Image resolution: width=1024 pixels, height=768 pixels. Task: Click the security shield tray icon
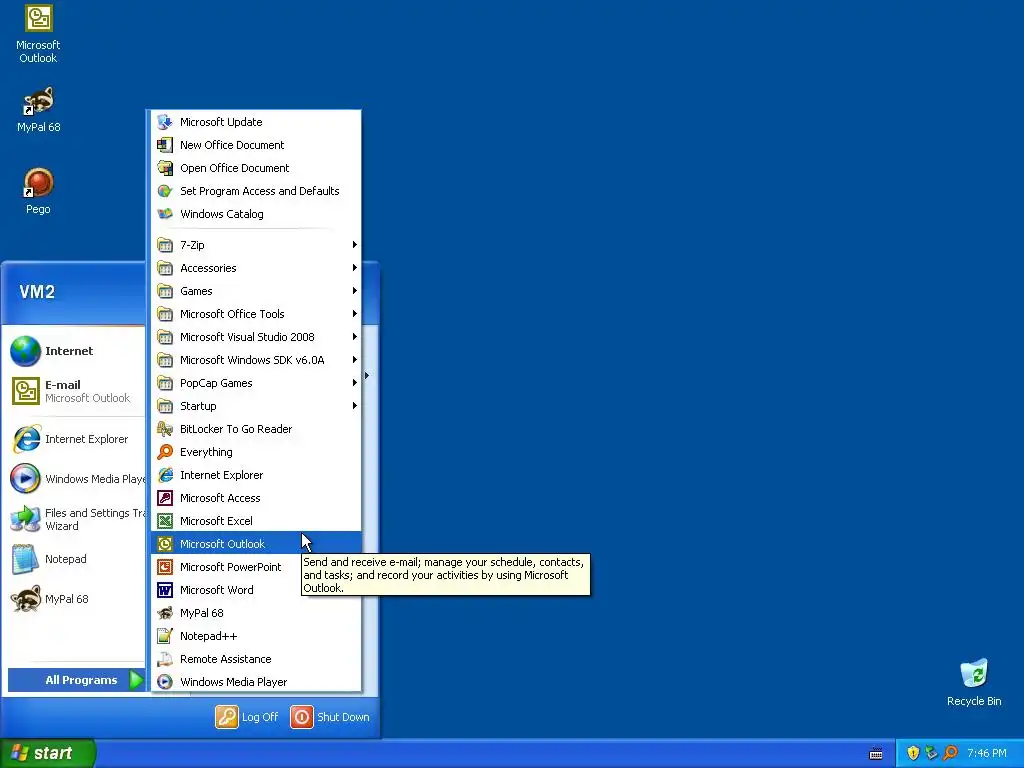coord(913,753)
